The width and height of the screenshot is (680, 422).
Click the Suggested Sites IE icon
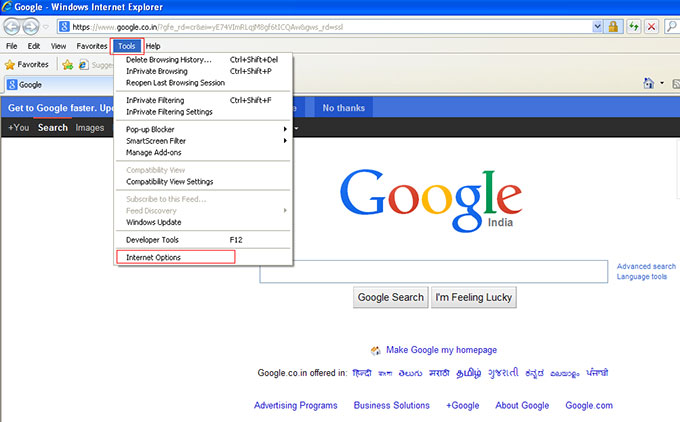(84, 65)
